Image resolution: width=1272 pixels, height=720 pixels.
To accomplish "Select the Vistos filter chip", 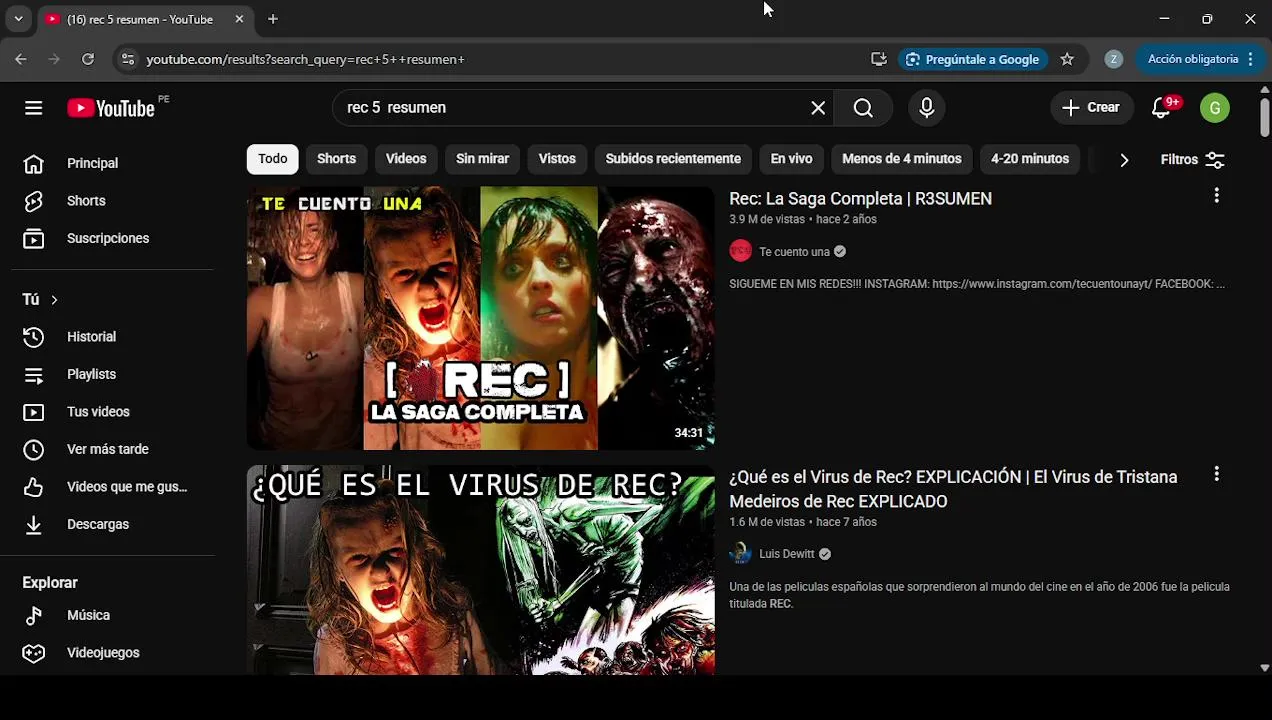I will pos(557,159).
